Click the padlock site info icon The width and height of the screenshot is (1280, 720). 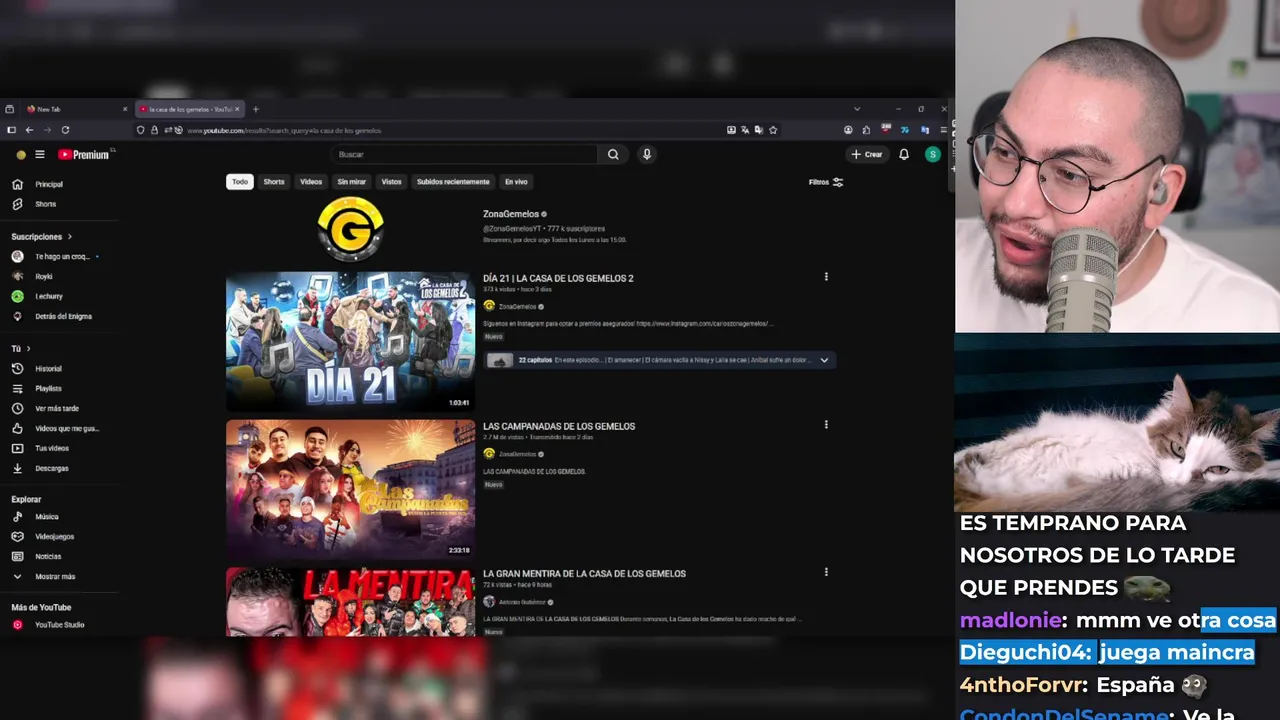[154, 130]
